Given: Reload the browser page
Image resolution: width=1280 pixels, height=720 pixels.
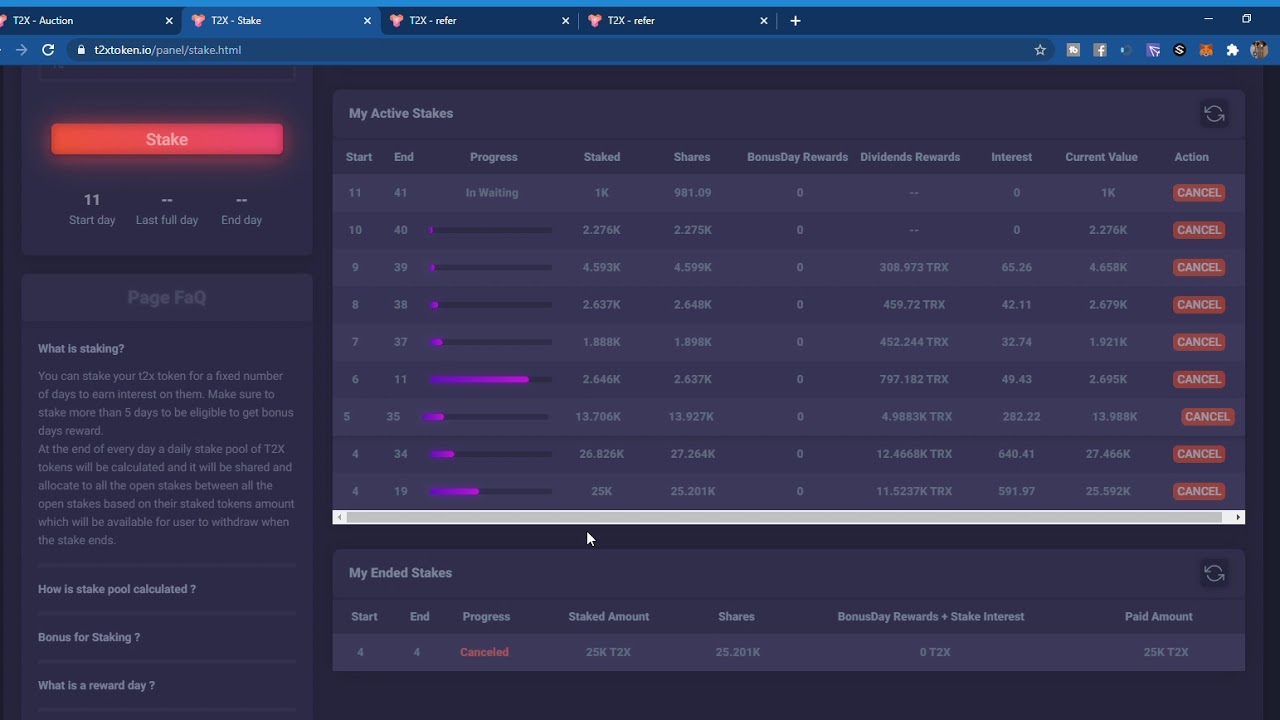Looking at the screenshot, I should click(x=48, y=50).
